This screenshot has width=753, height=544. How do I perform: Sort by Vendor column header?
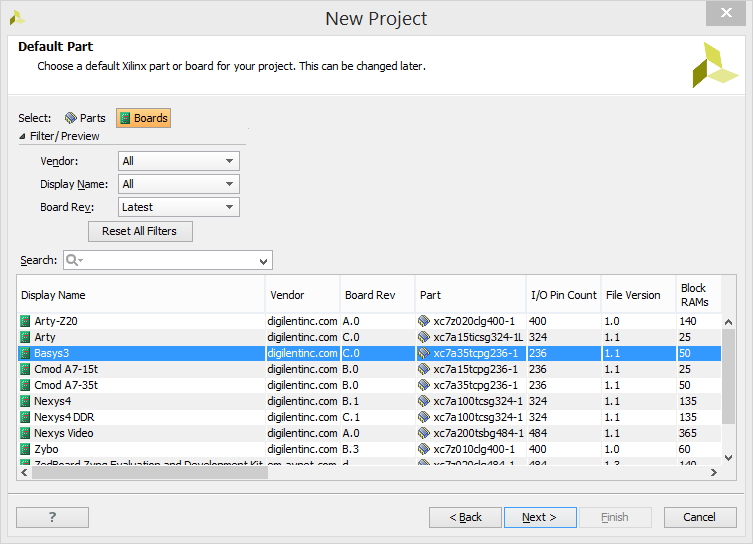click(302, 295)
